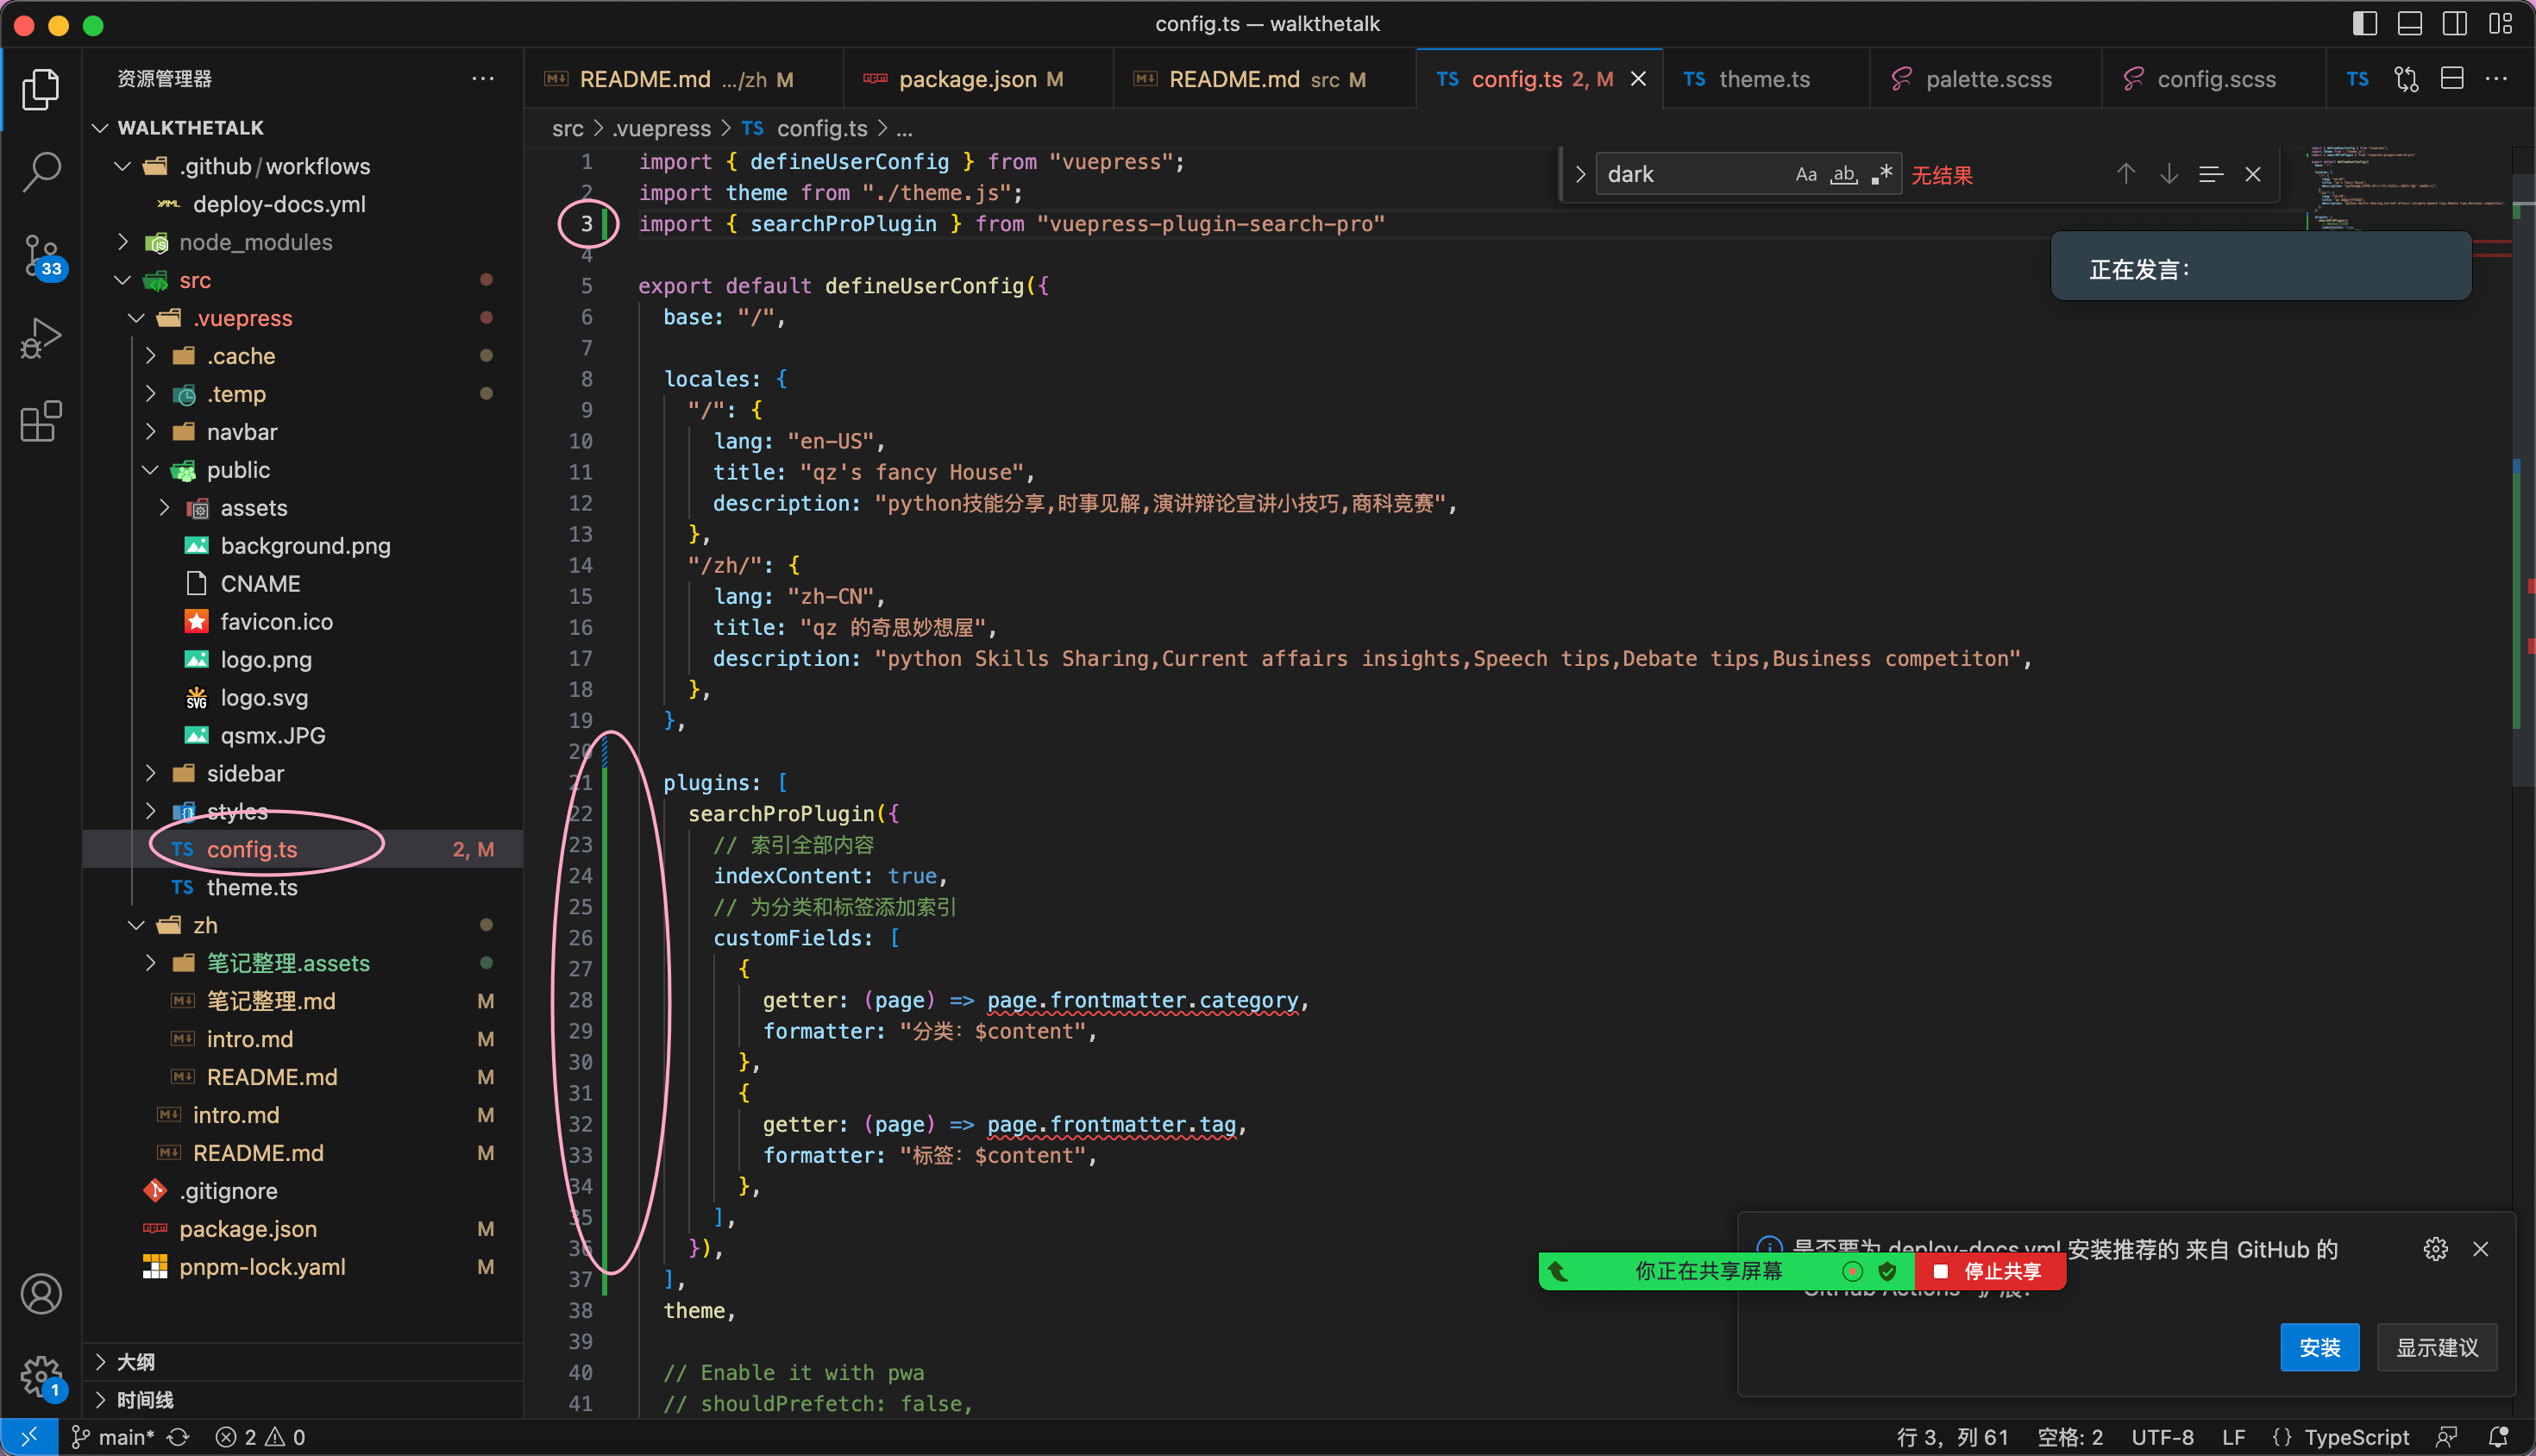The width and height of the screenshot is (2536, 1456).
Task: Switch to the README.md src tab
Action: tap(1266, 79)
